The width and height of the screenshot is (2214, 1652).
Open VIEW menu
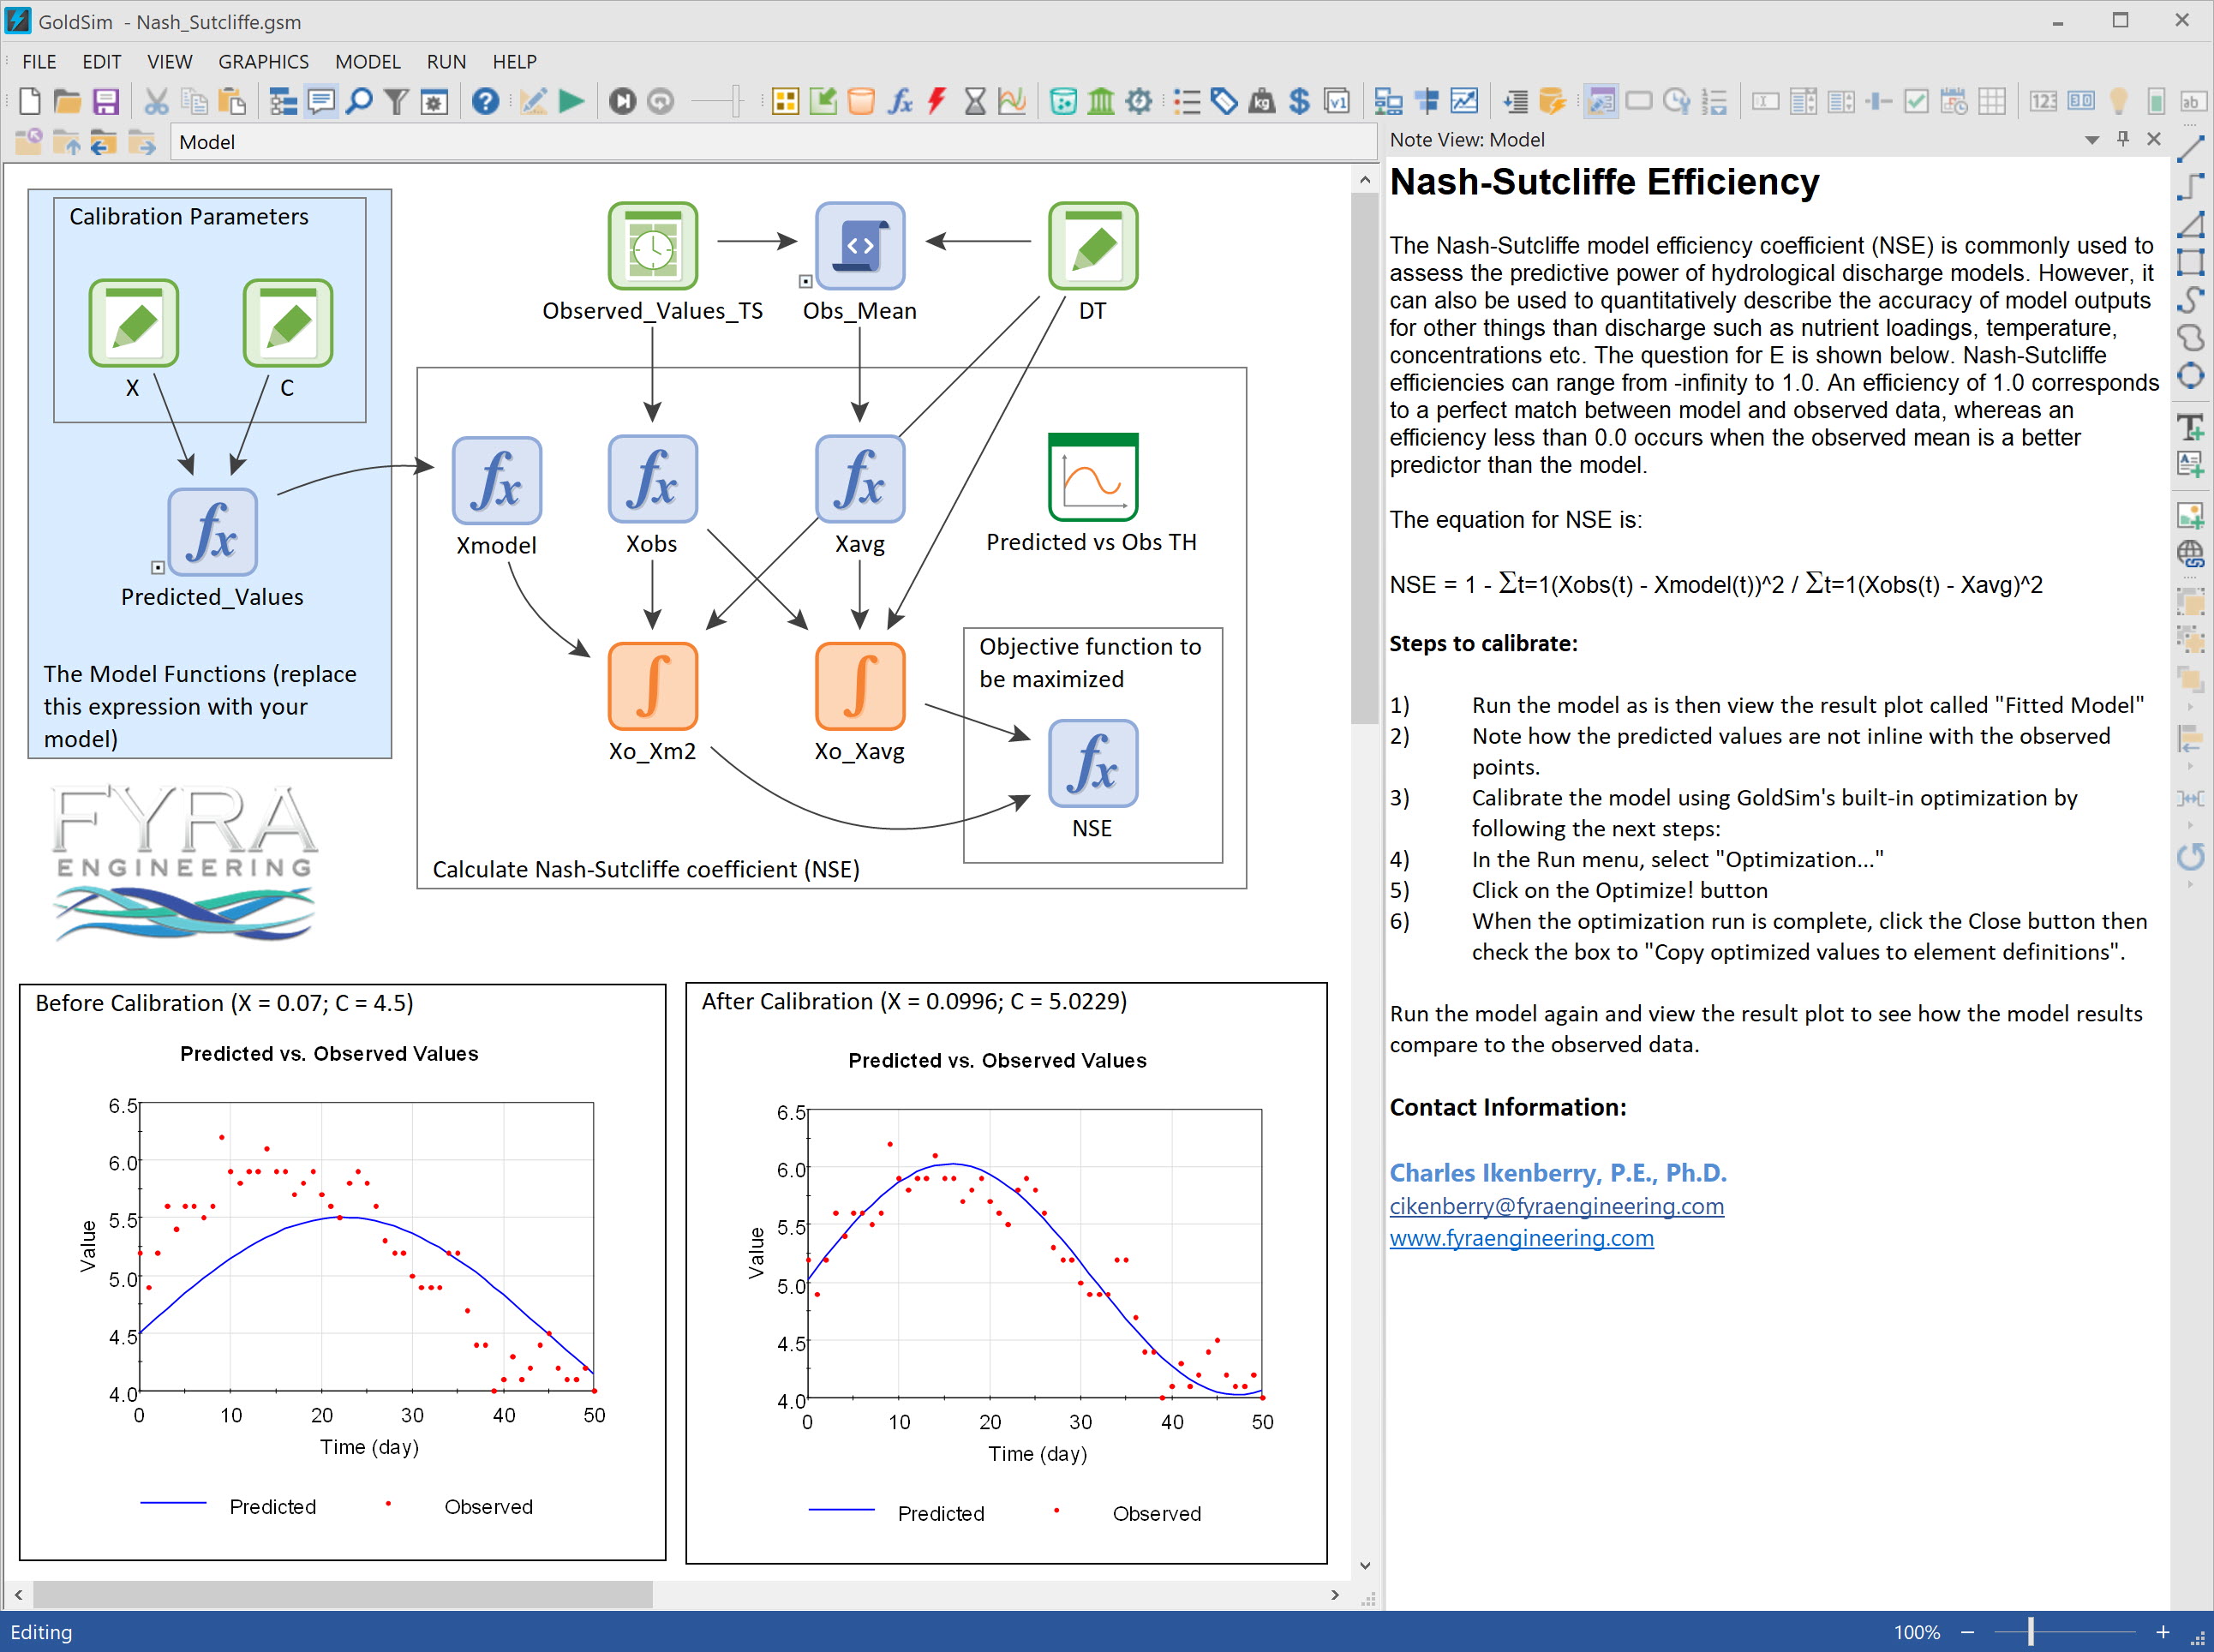pyautogui.click(x=170, y=62)
